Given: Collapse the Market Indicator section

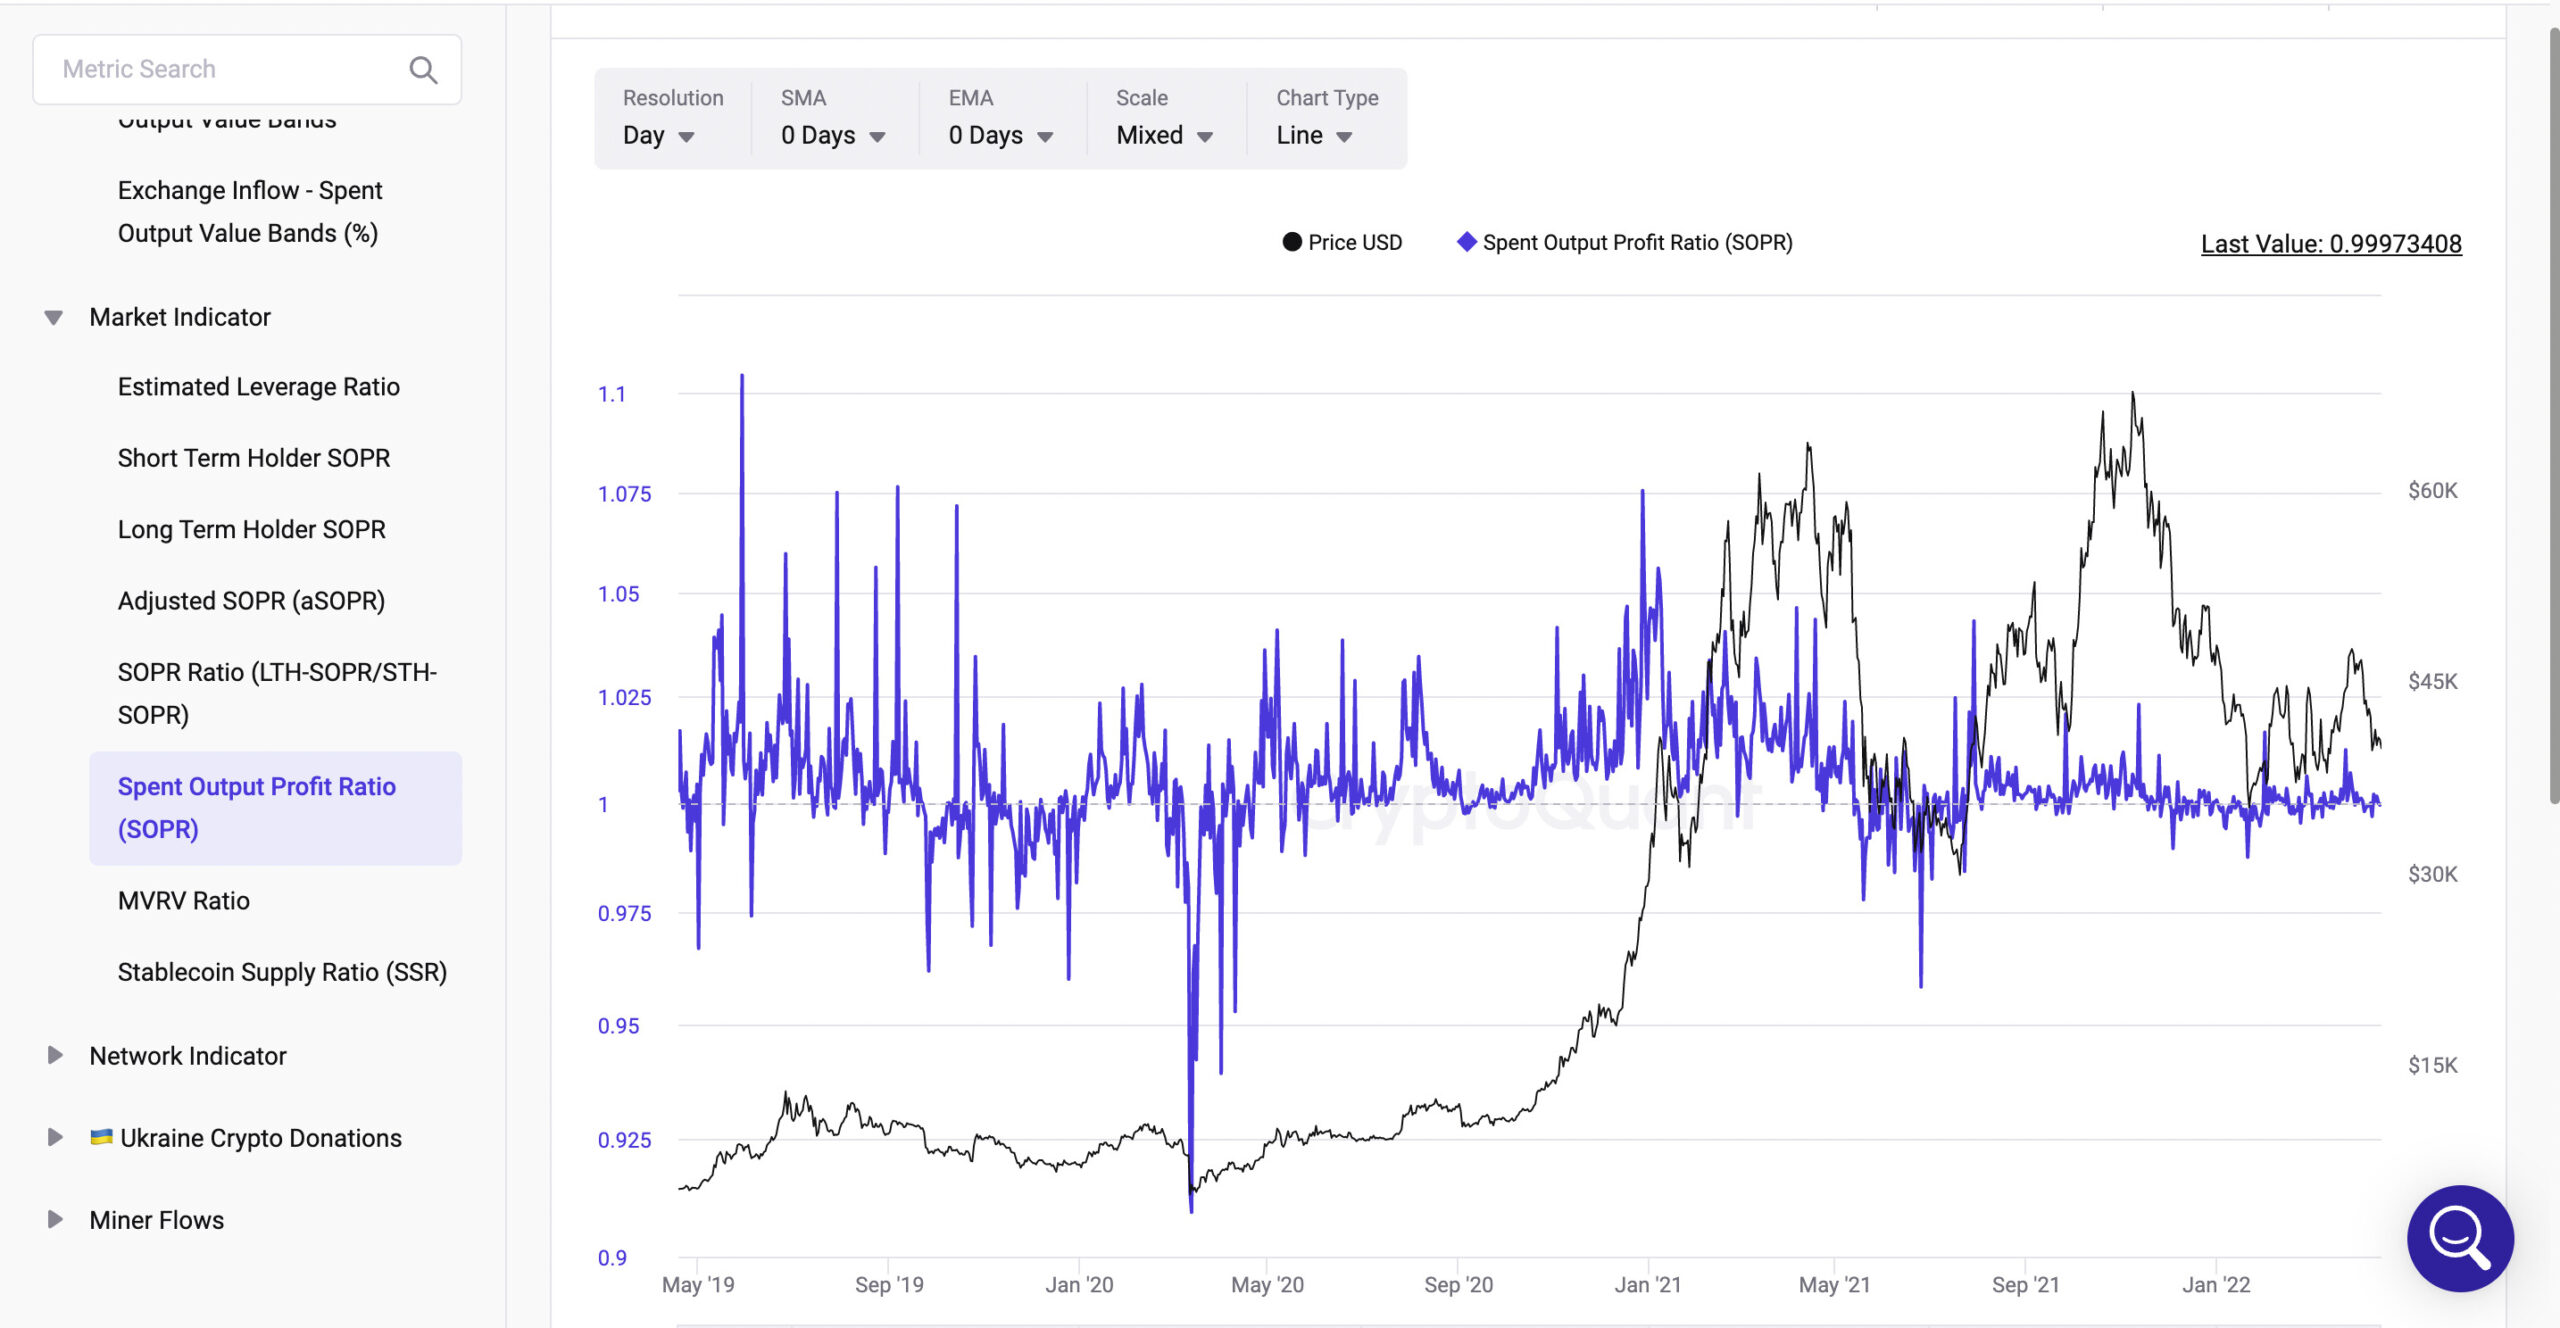Looking at the screenshot, I should pyautogui.click(x=54, y=317).
